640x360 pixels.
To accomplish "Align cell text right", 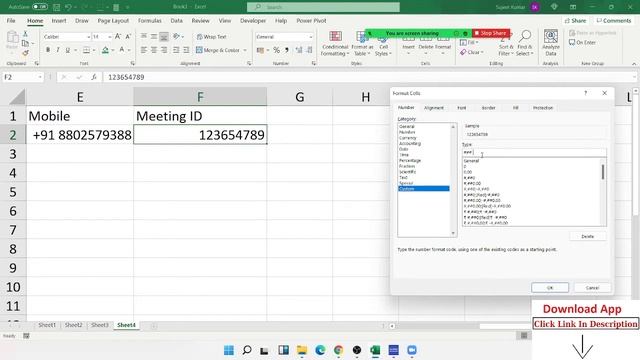I will [164, 50].
